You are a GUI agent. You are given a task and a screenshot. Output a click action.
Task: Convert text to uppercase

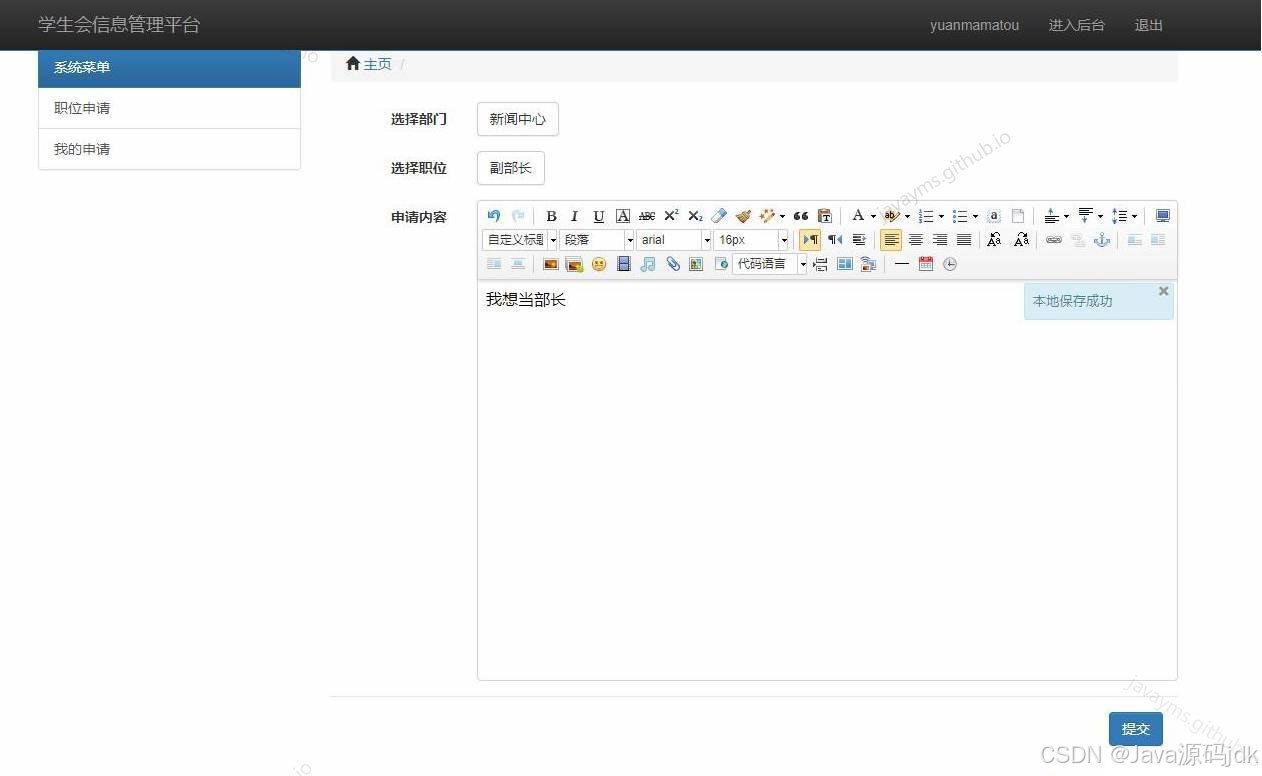[x=993, y=240]
